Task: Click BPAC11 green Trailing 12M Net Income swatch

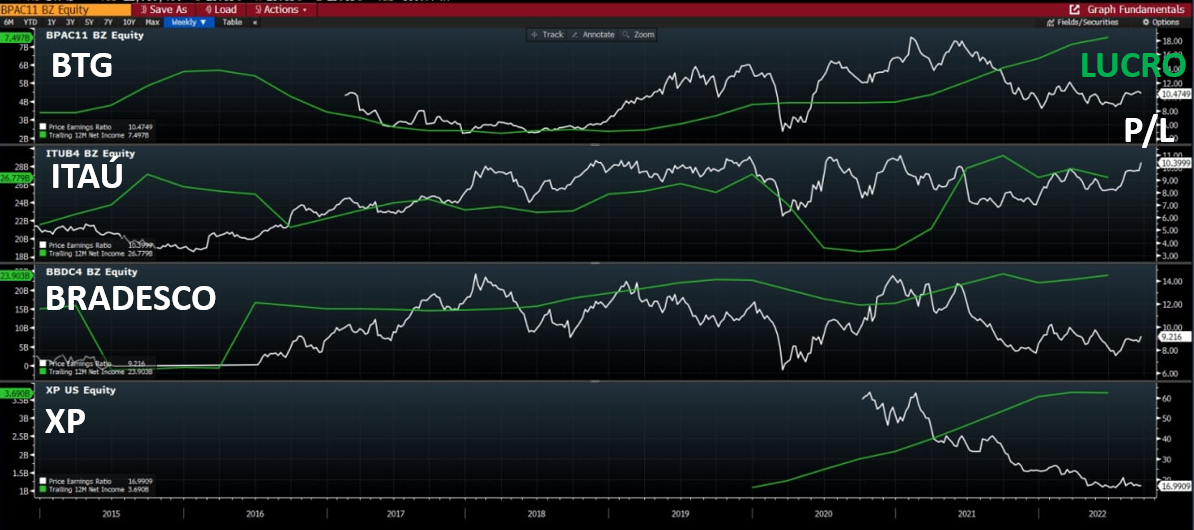Action: click(43, 135)
